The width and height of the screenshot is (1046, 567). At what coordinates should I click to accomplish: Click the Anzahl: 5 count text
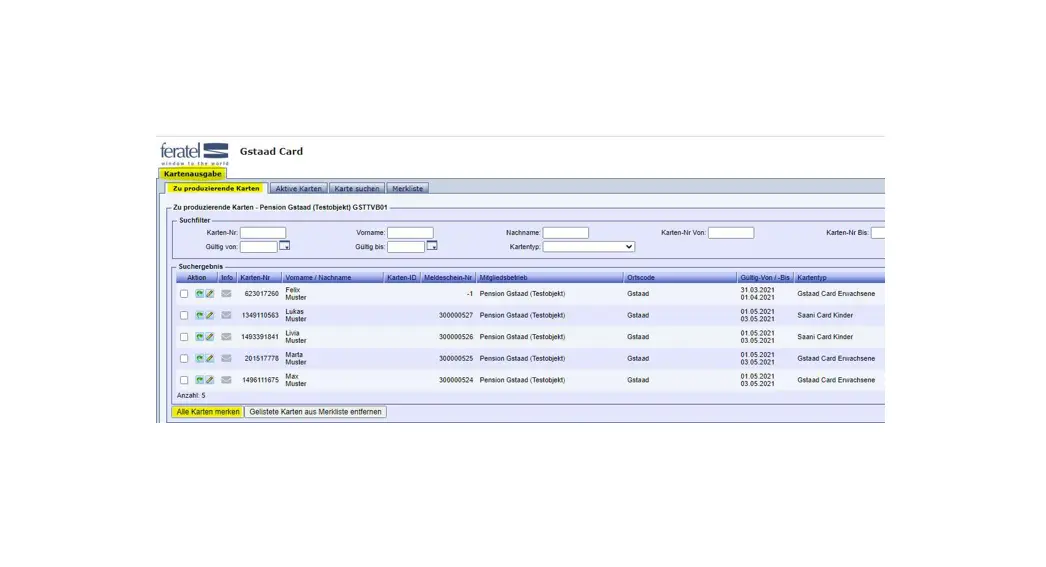coord(191,396)
